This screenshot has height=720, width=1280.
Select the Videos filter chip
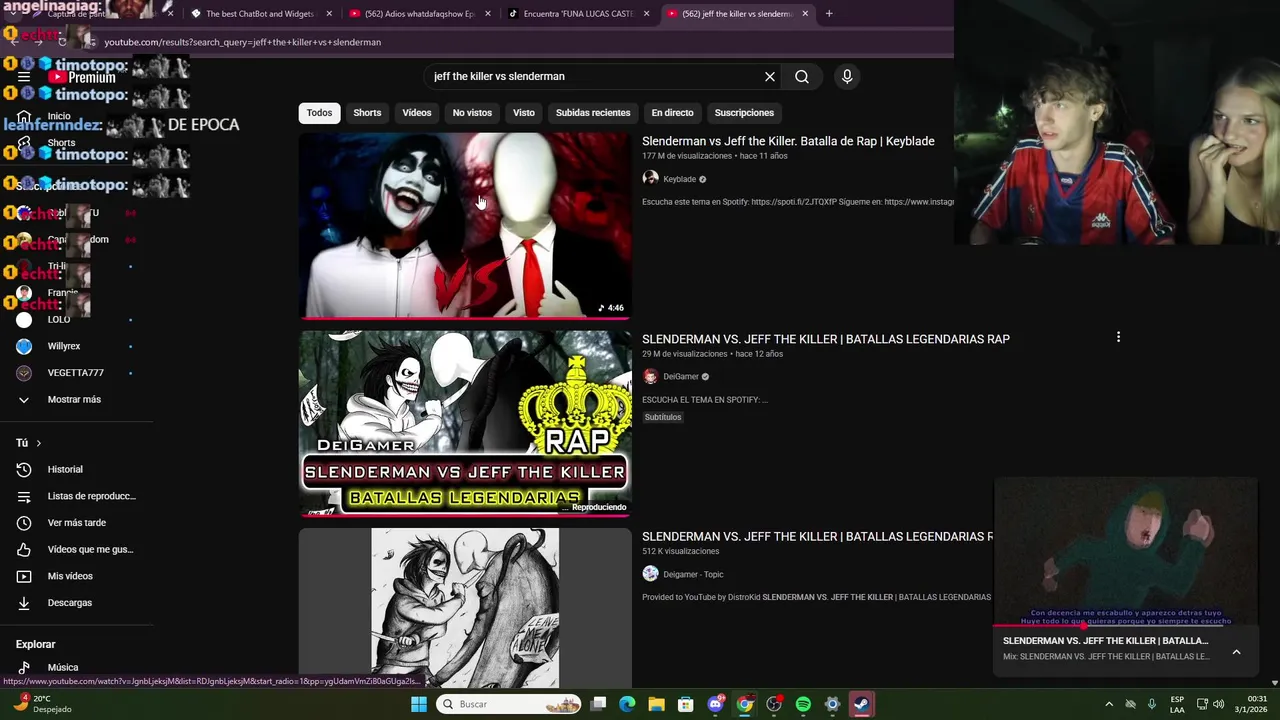pyautogui.click(x=417, y=113)
